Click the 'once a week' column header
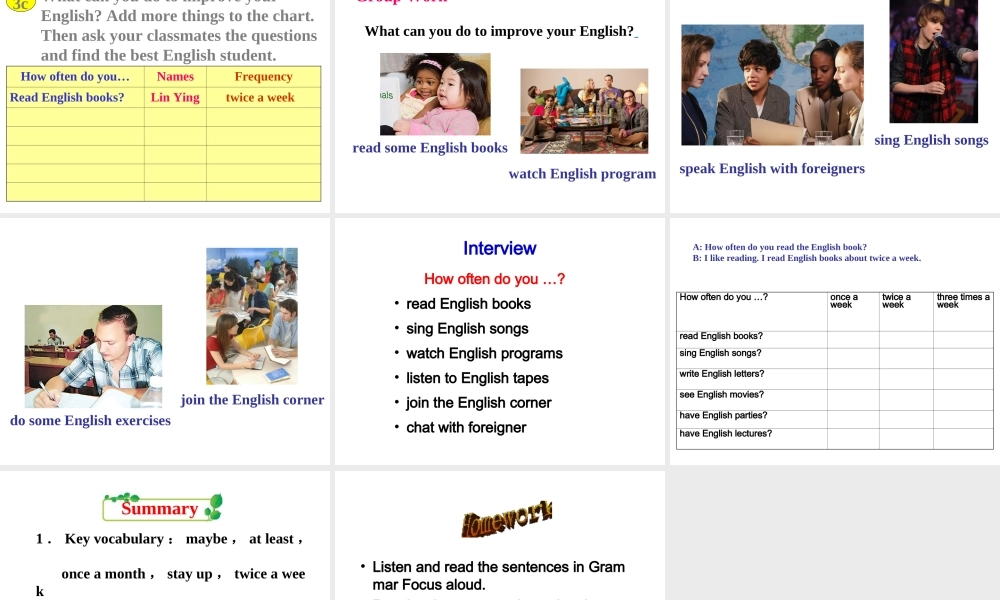This screenshot has height=600, width=1000. [x=853, y=311]
